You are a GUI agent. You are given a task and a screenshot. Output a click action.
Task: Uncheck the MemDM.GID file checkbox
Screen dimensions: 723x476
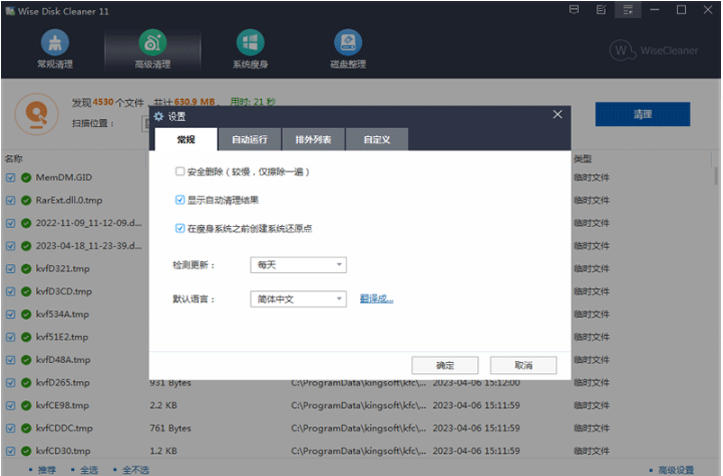[x=11, y=178]
